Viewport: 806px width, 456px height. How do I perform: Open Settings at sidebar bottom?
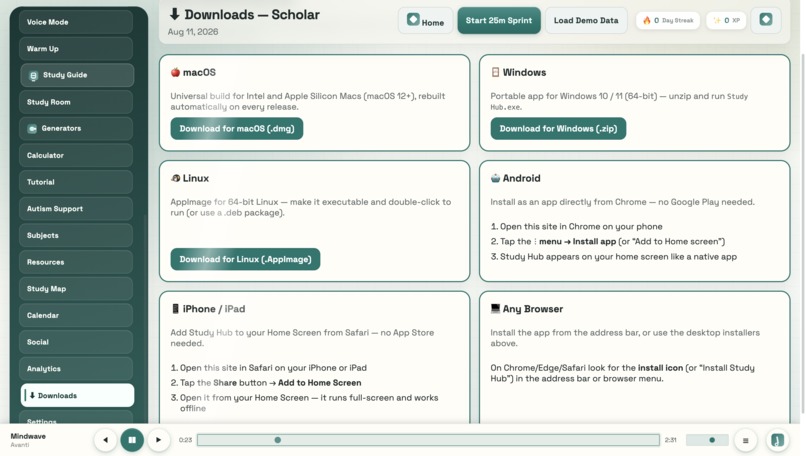click(x=76, y=417)
